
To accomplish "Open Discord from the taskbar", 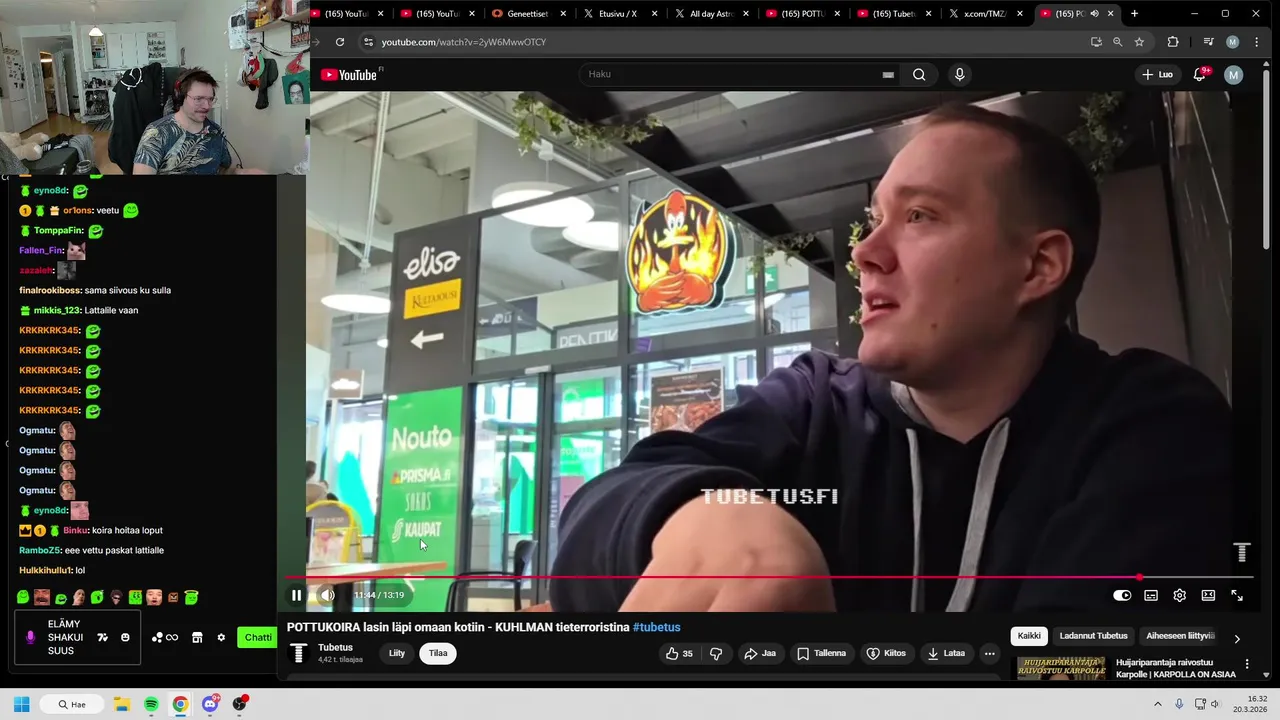I will pyautogui.click(x=210, y=704).
